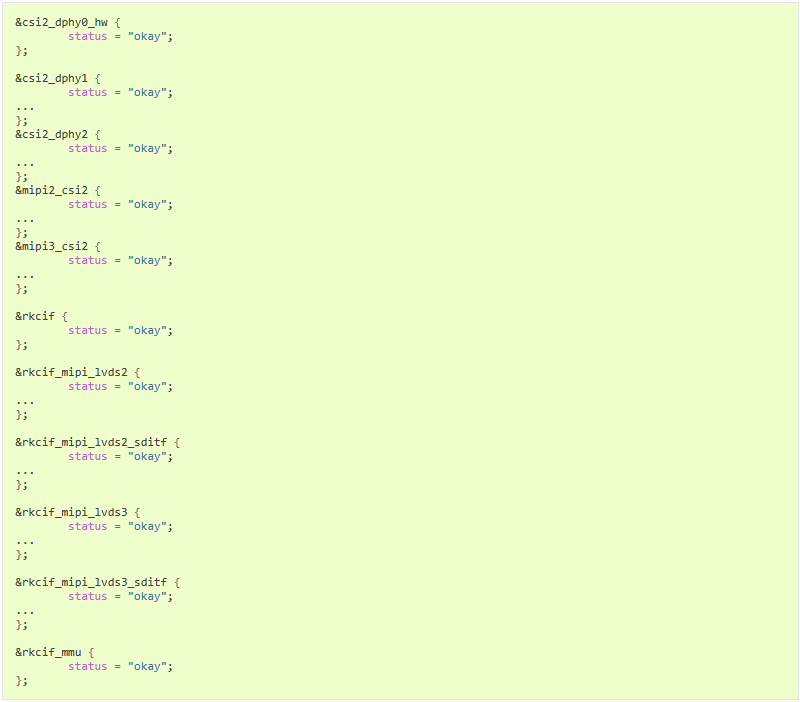Select the &rkcif_mipi_lvds3 node name
This screenshot has width=800, height=702.
point(71,512)
